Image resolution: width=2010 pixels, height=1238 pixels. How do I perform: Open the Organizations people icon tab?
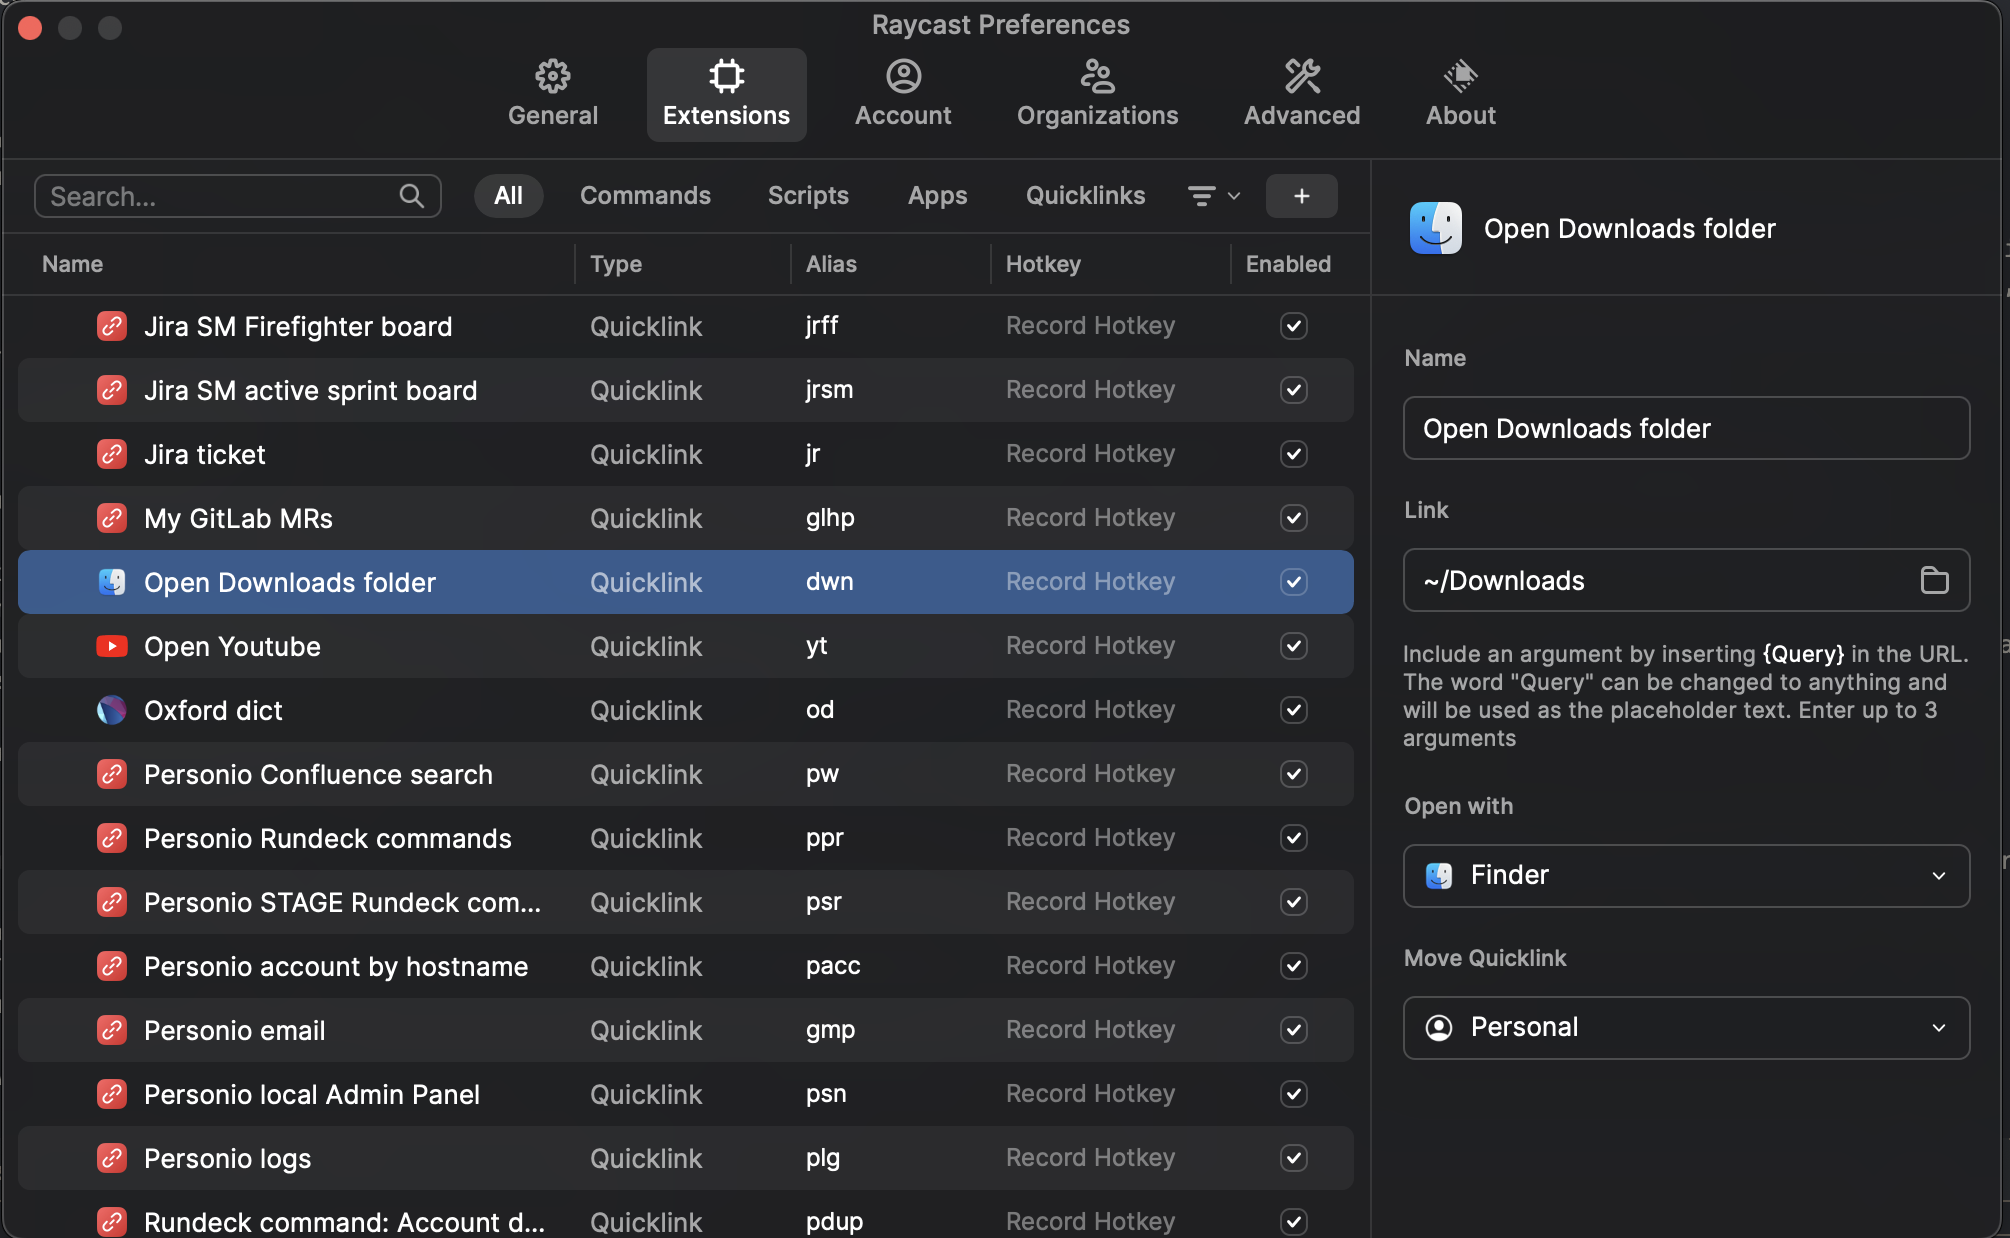tap(1097, 76)
